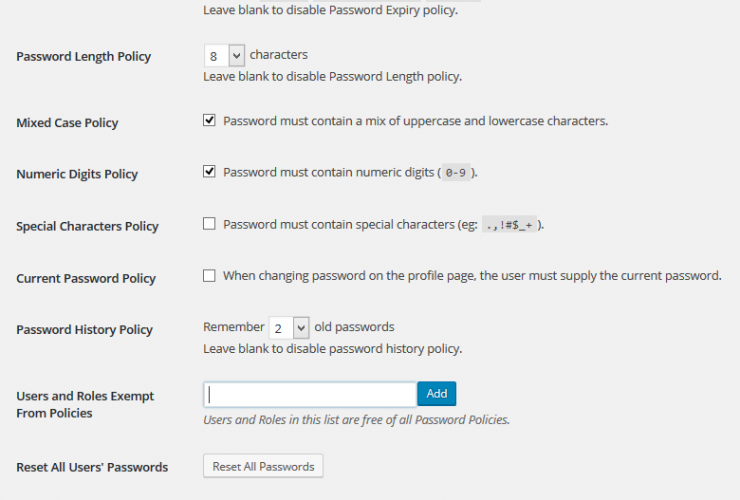Disable the Numeric Digits Policy checkbox
The image size is (740, 500).
209,172
